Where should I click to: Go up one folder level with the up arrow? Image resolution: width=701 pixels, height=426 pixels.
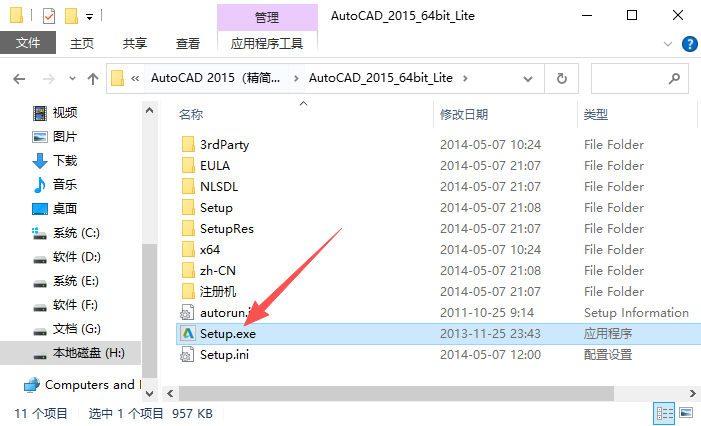tap(93, 79)
